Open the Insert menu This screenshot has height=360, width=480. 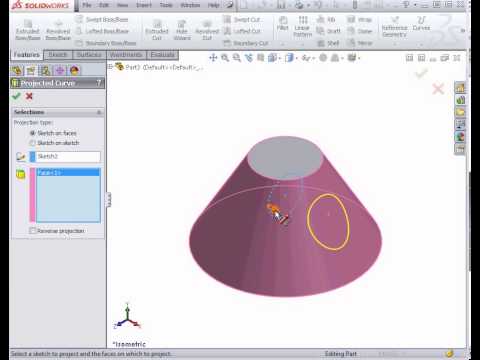[144, 5]
